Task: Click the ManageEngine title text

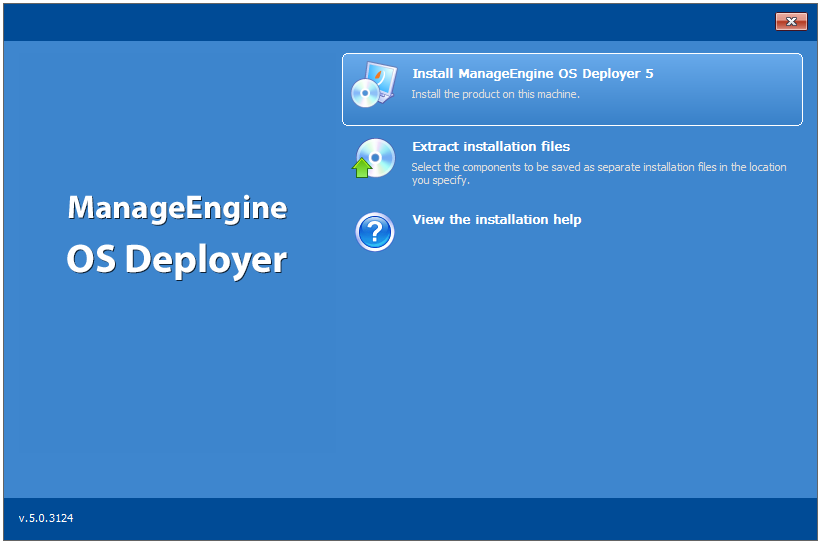Action: click(x=177, y=208)
